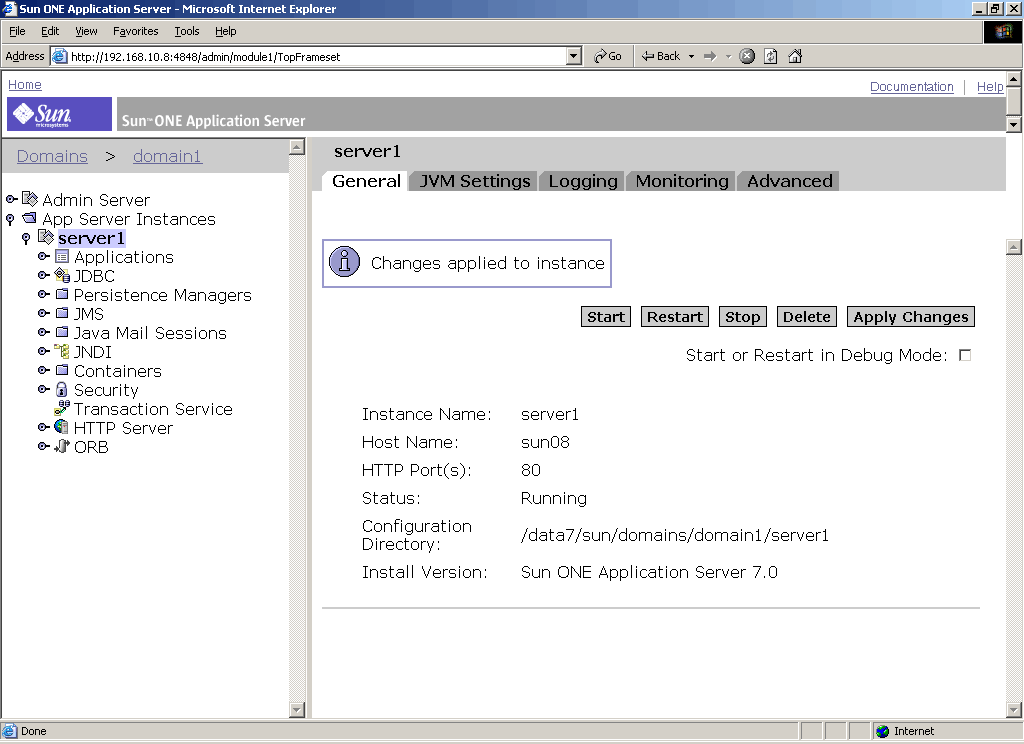Follow the Home link

click(x=25, y=84)
